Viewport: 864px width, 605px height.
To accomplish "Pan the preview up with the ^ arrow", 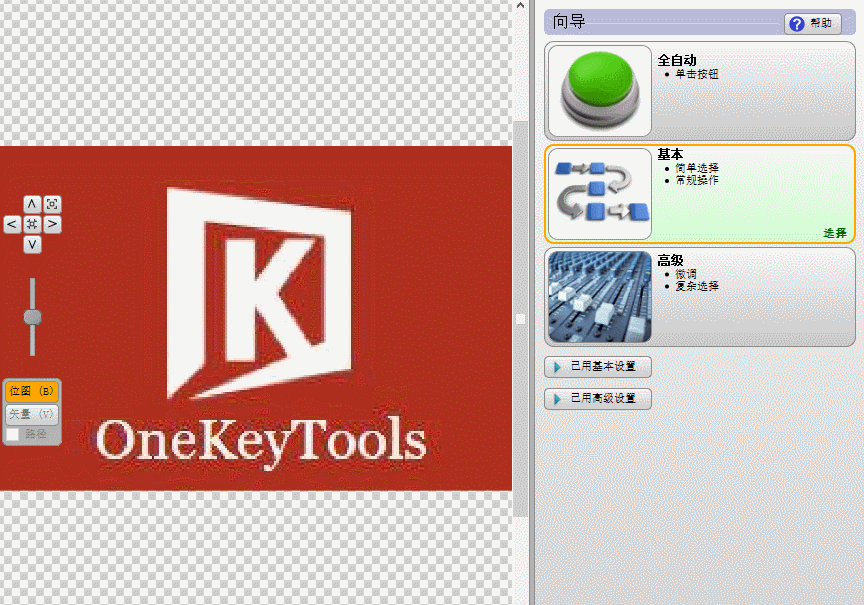I will (32, 204).
